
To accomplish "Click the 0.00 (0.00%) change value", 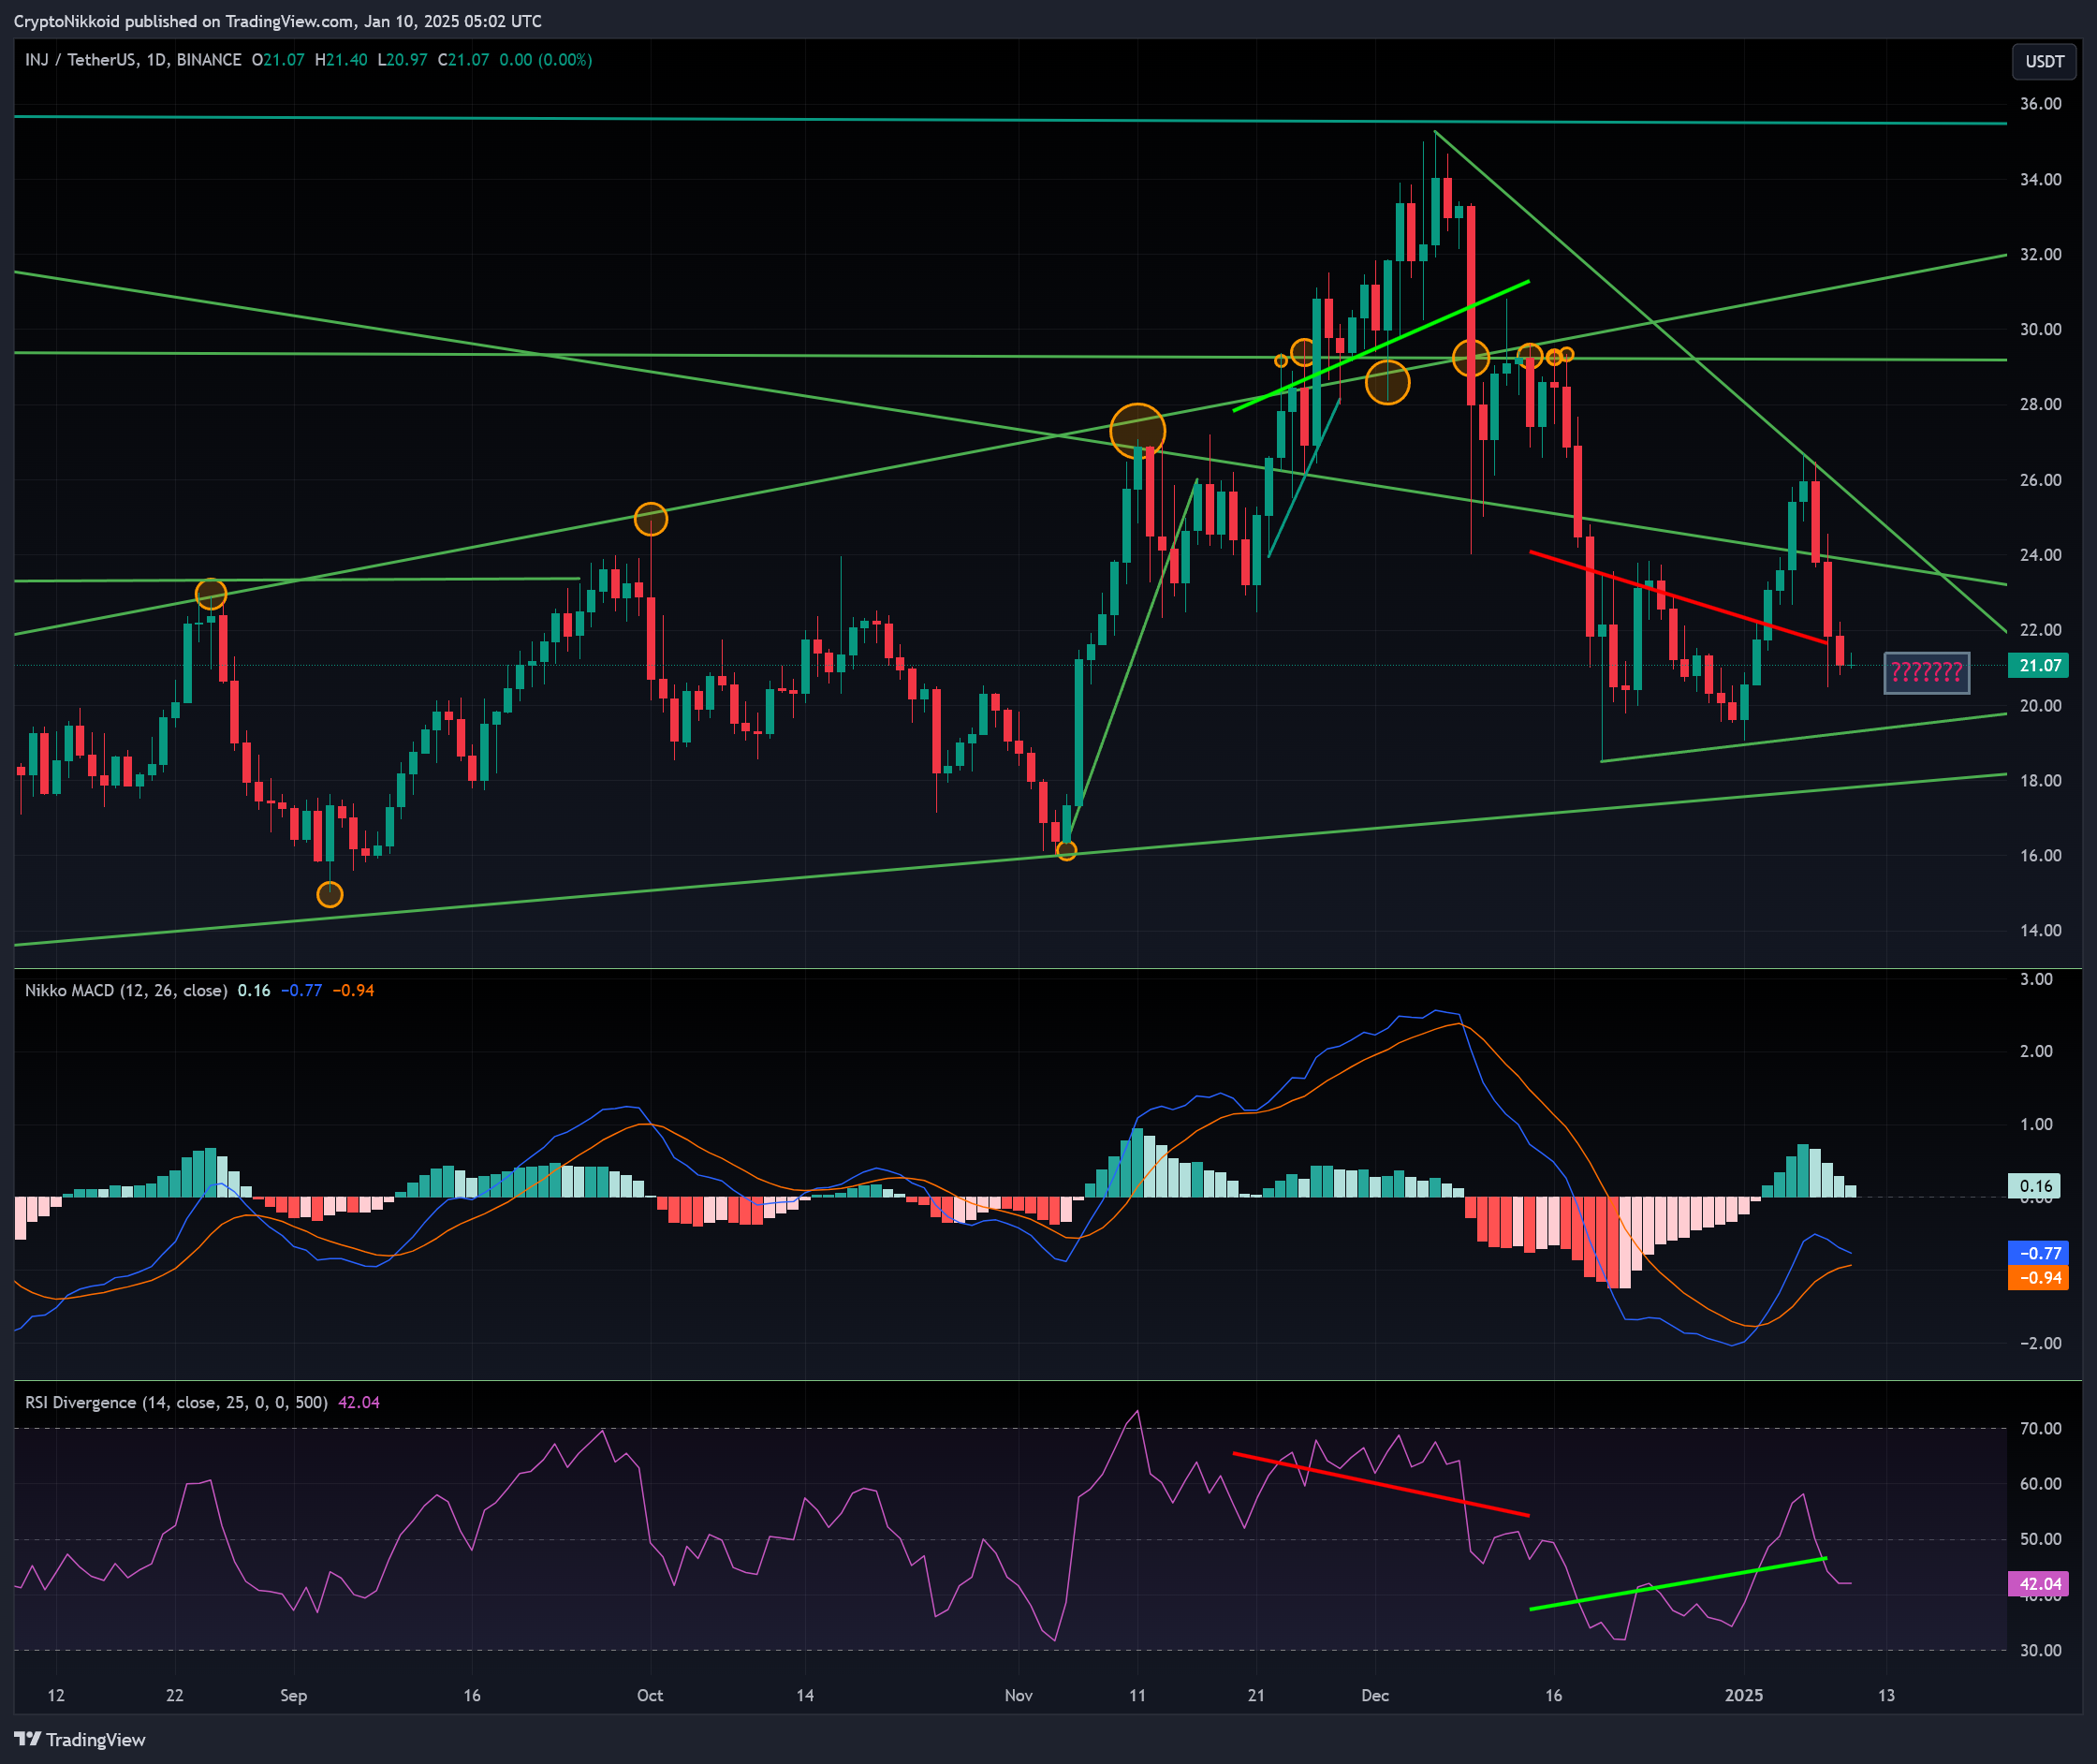I will [x=545, y=60].
